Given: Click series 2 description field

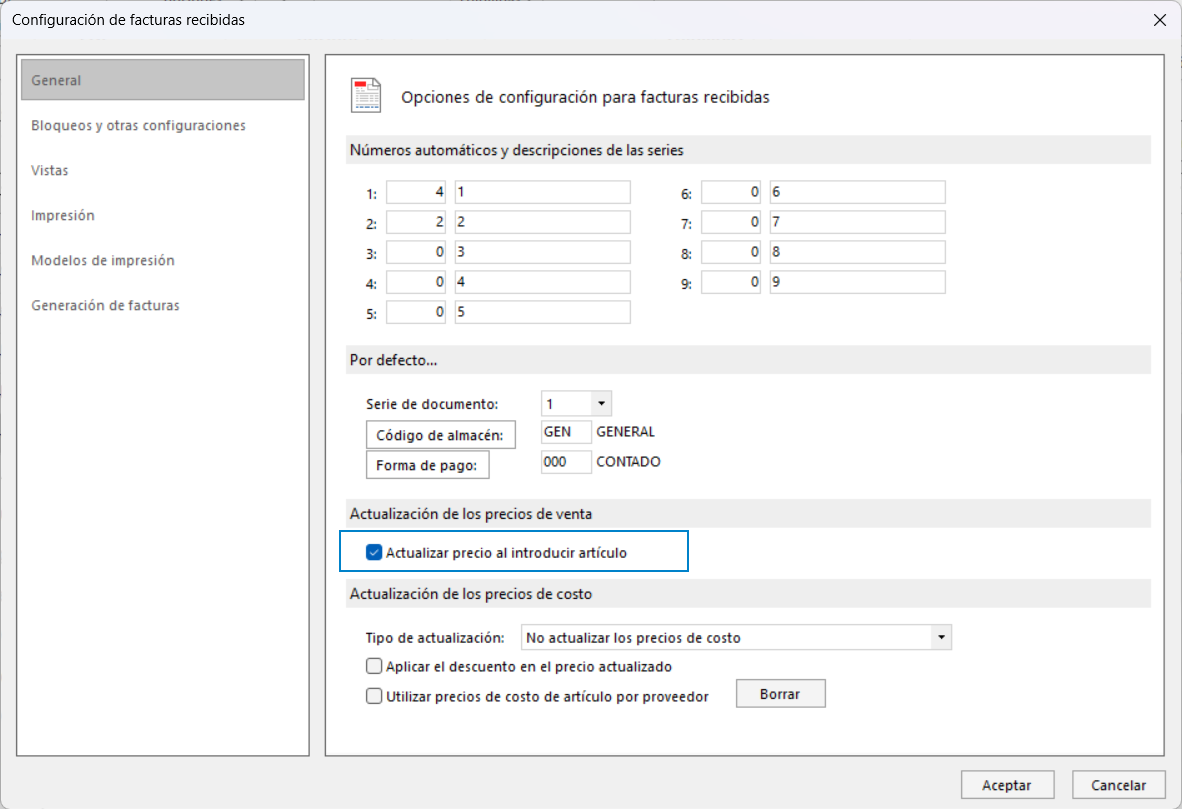Looking at the screenshot, I should pyautogui.click(x=542, y=222).
